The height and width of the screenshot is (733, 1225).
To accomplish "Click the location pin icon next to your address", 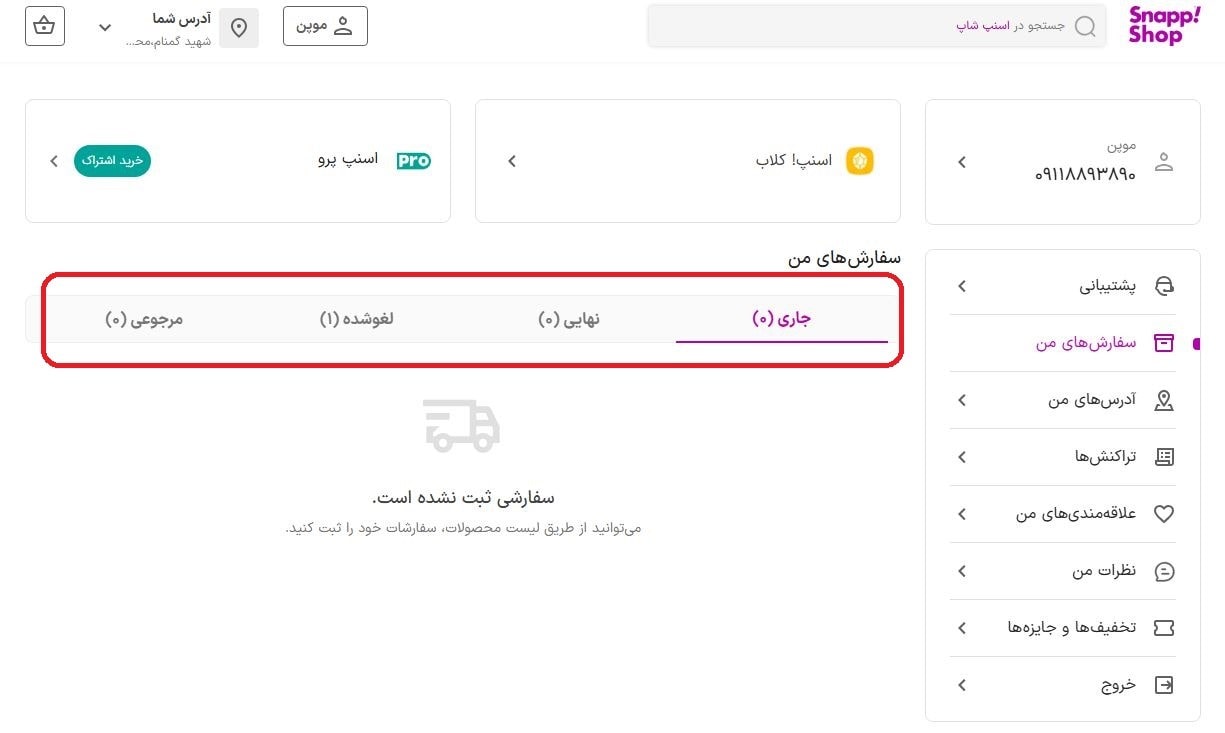I will 238,27.
